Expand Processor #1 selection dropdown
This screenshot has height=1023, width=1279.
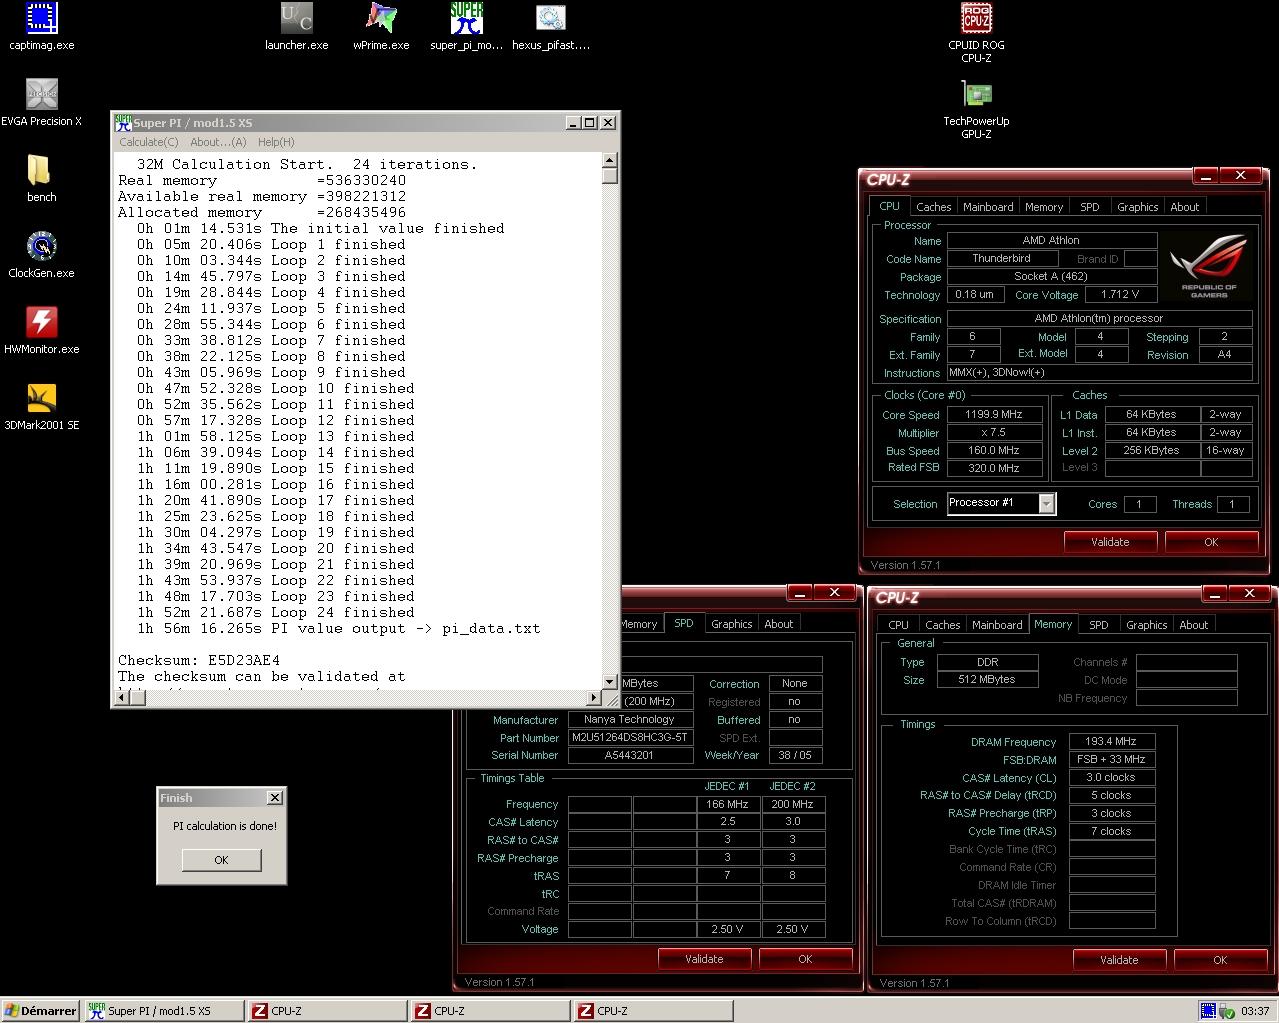pos(1046,503)
